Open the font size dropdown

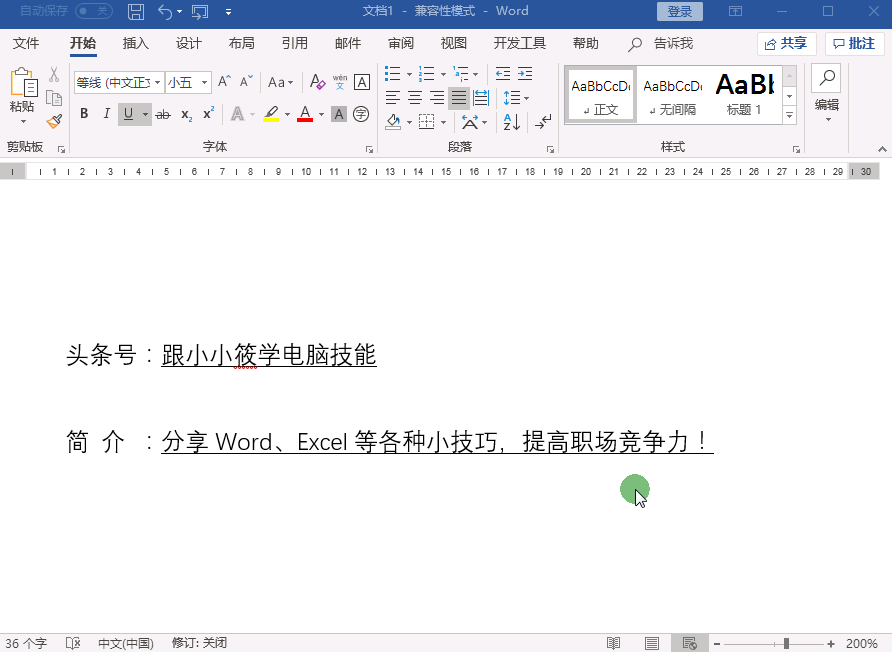202,83
